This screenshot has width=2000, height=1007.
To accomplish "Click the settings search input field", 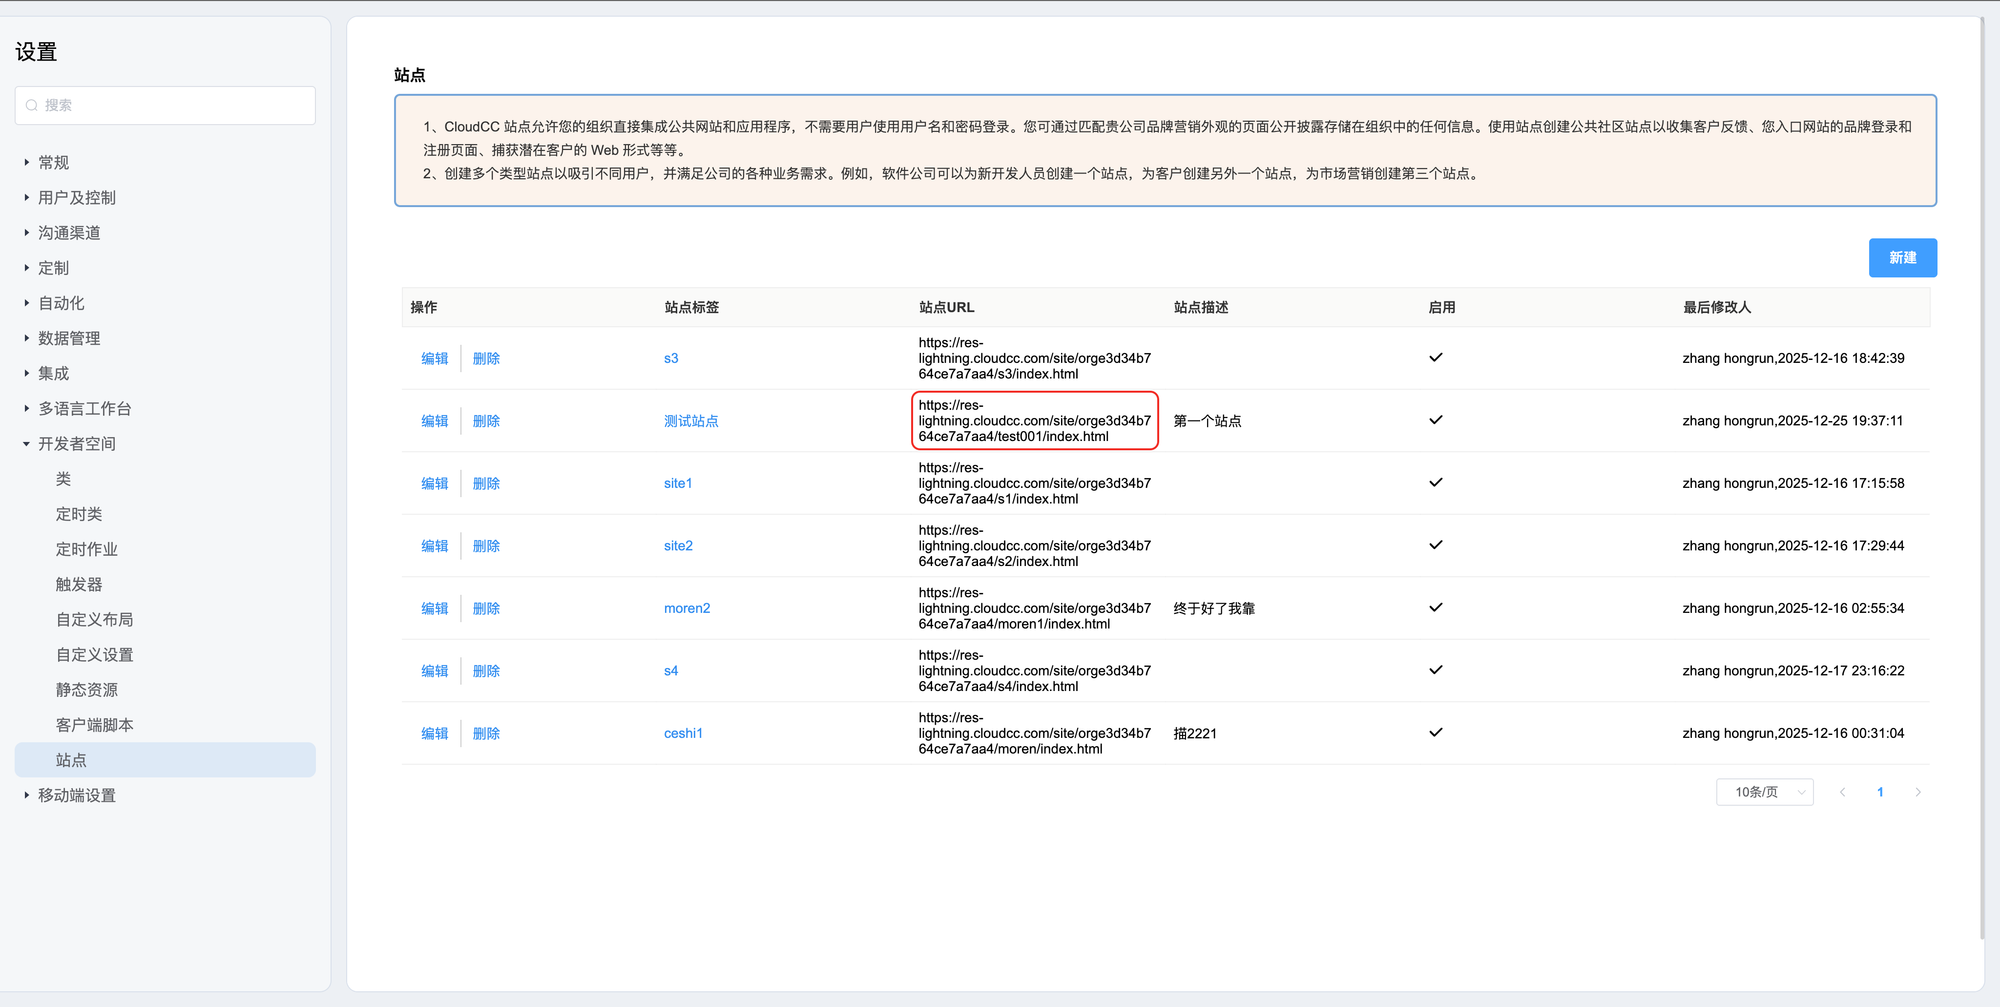I will point(175,105).
